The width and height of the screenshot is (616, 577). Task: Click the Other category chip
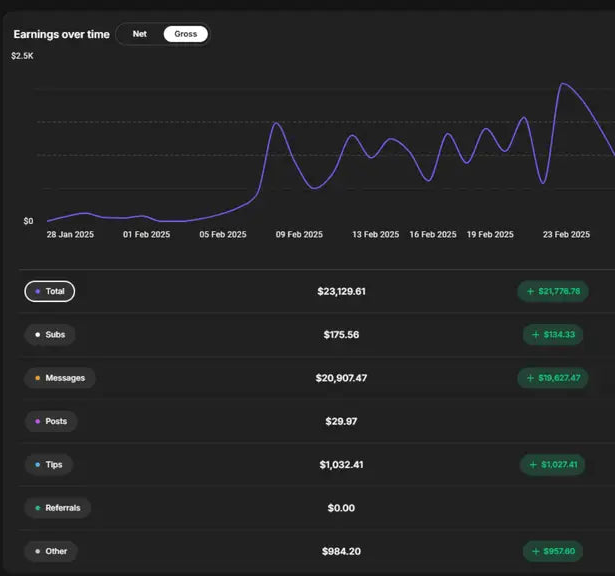[51, 551]
